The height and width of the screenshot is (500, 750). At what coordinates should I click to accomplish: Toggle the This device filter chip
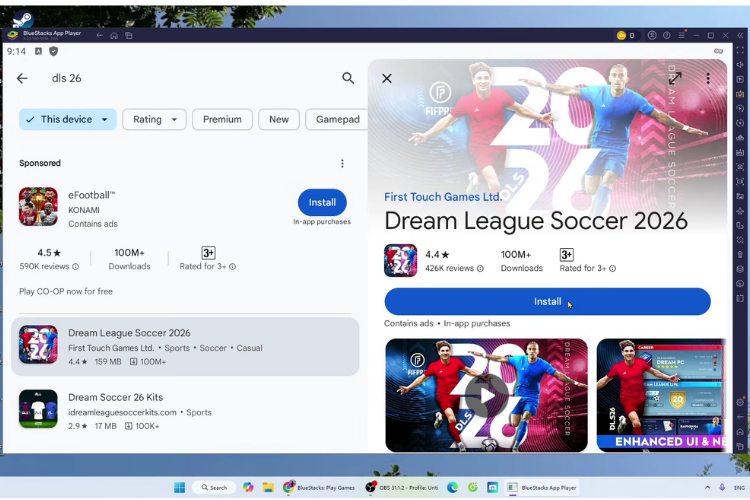click(x=68, y=120)
